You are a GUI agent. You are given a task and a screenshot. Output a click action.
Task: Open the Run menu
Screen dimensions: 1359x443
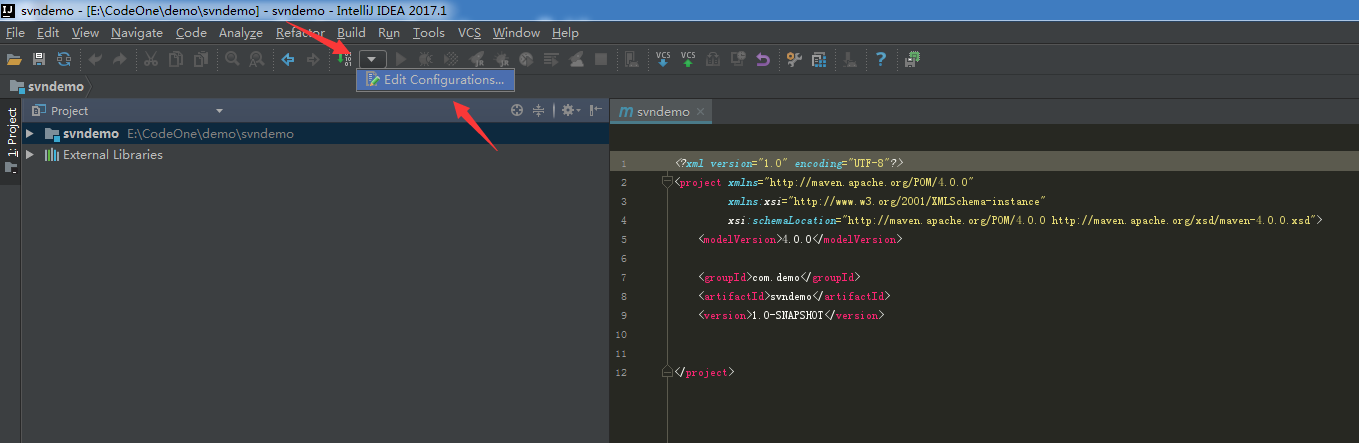tap(389, 33)
